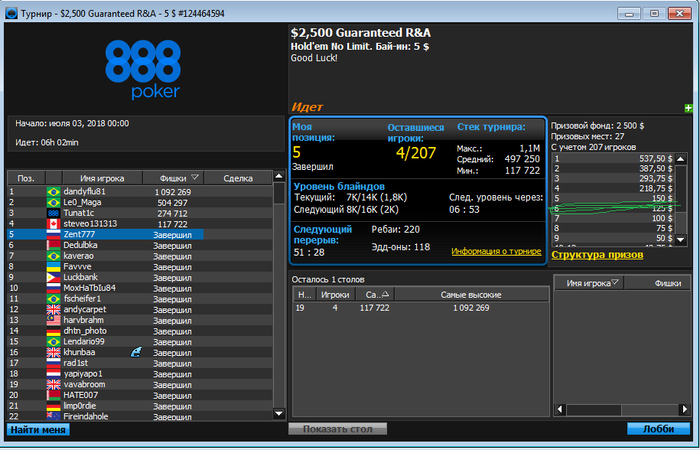Click the prize list scroll down arrow
700x450 pixels.
pyautogui.click(x=680, y=240)
